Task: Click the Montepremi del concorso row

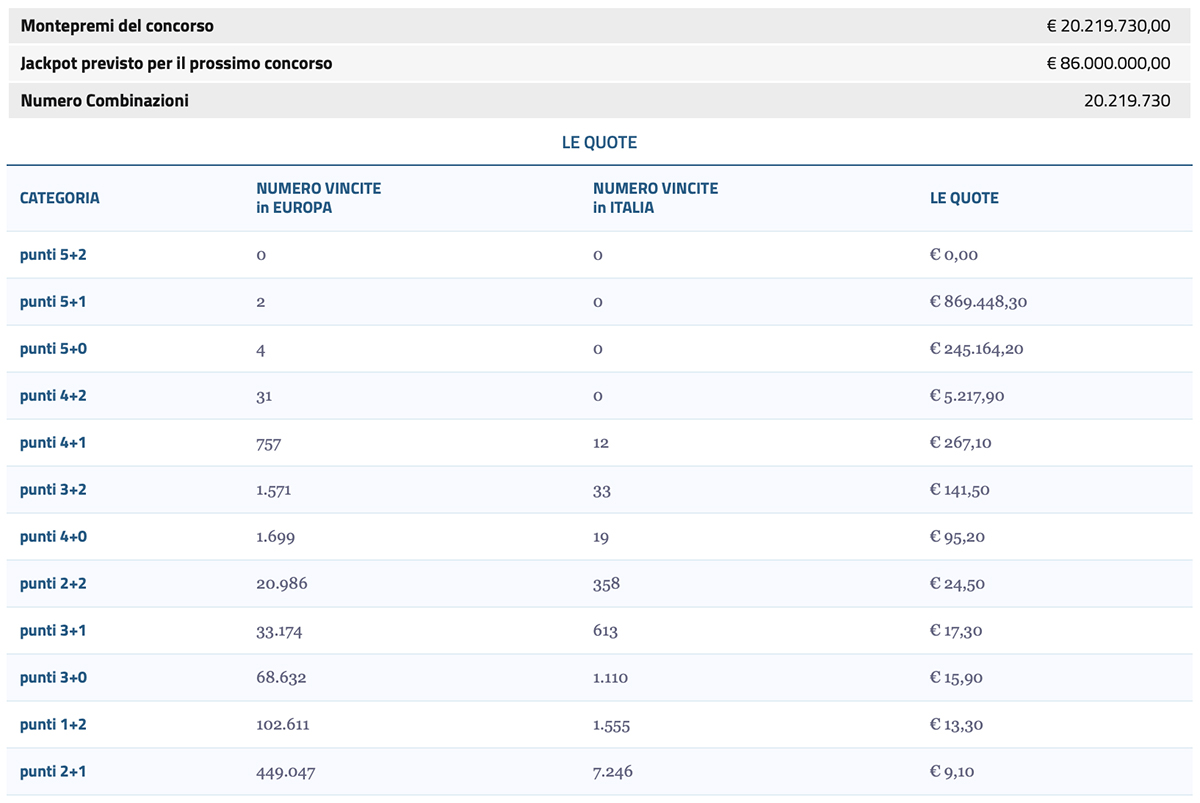Action: click(x=600, y=25)
